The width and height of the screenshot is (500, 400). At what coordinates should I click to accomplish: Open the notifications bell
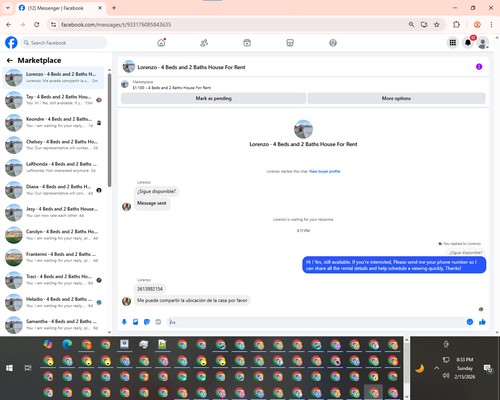468,43
